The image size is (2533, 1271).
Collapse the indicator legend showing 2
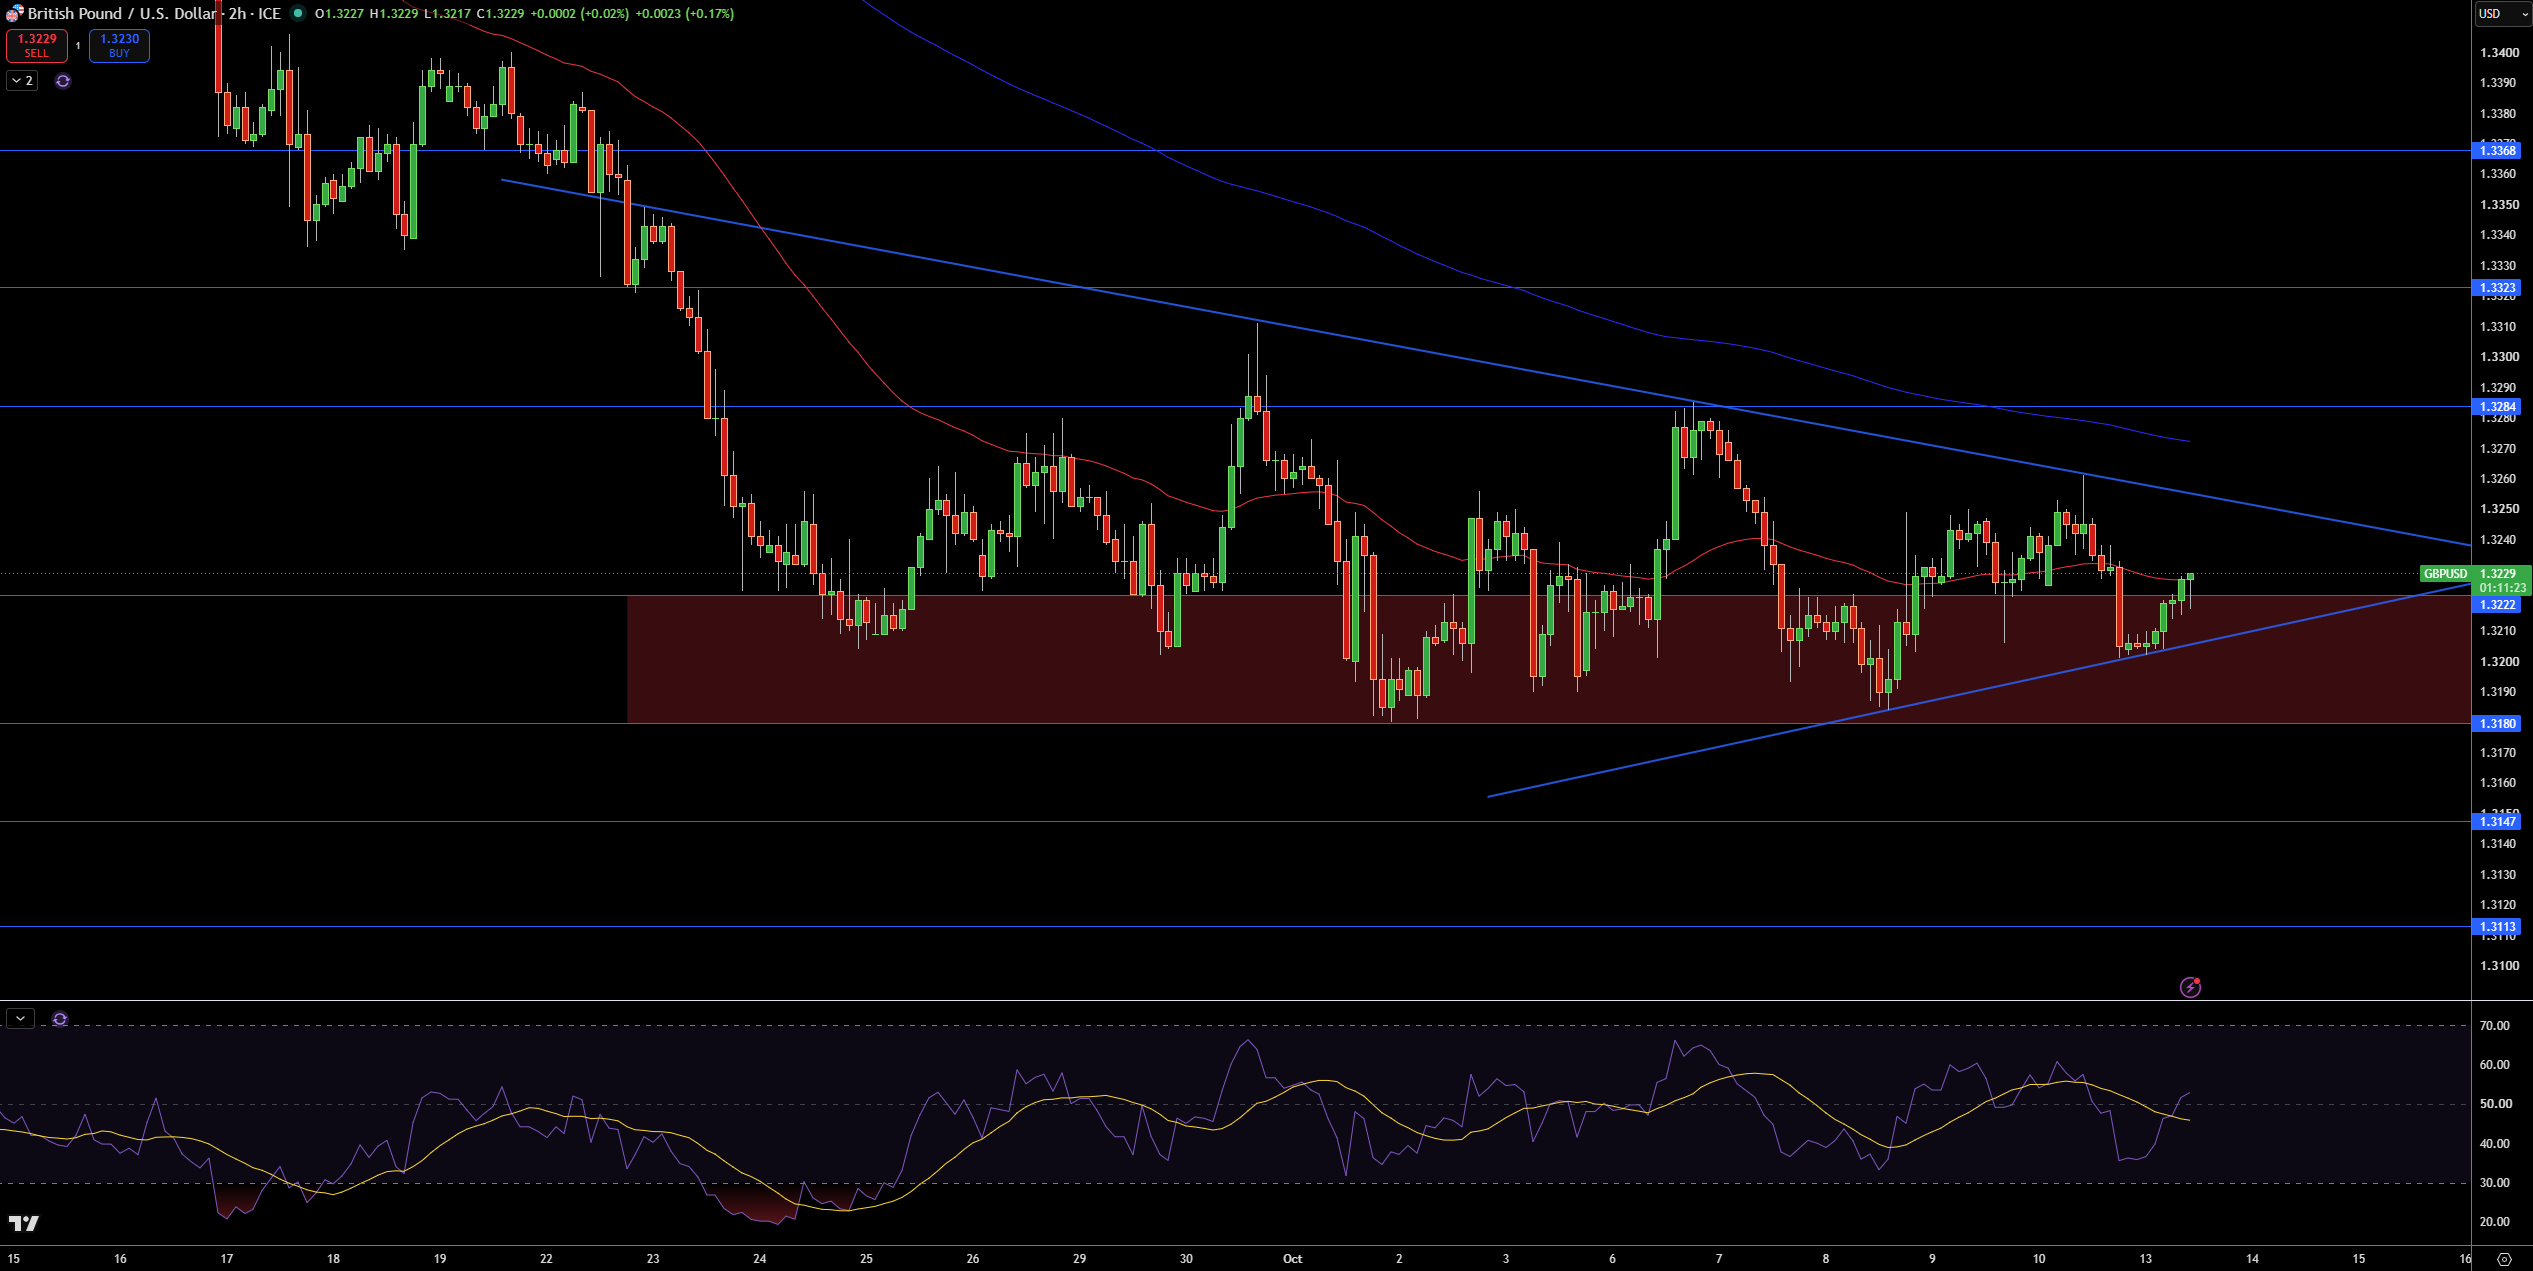[22, 81]
